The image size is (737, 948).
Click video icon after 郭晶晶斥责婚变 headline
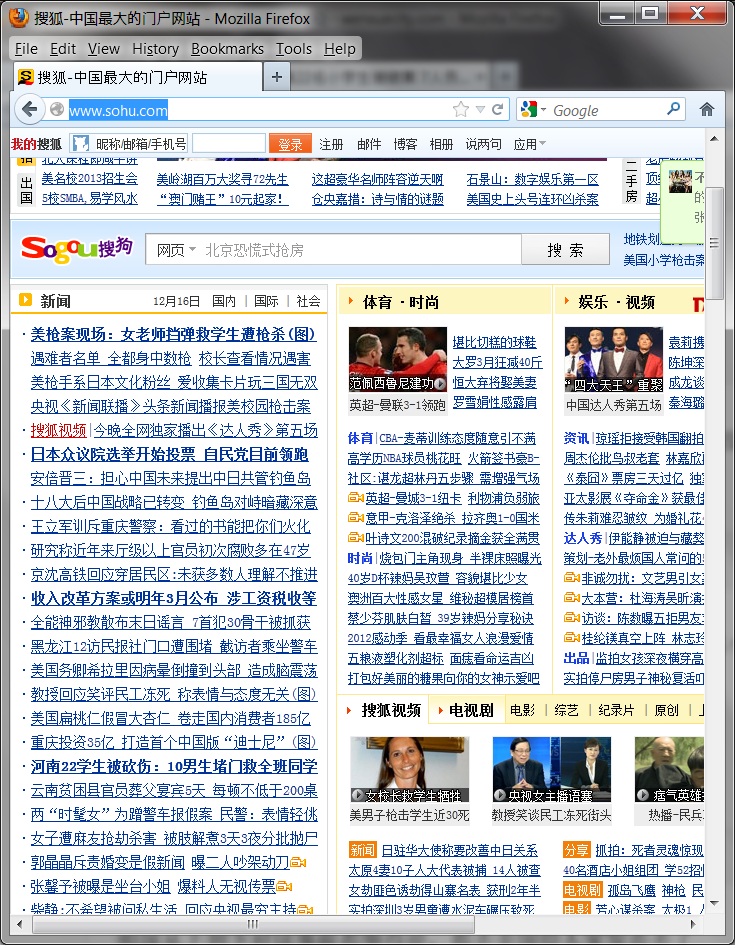(298, 862)
